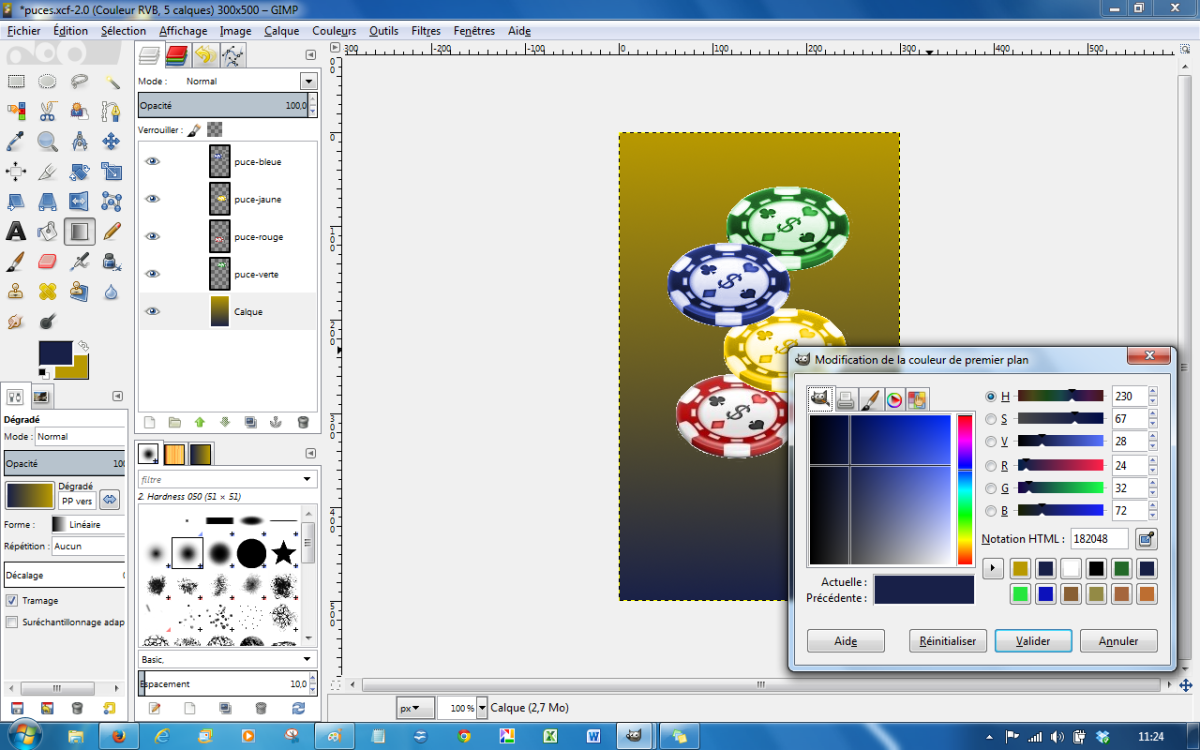This screenshot has height=750, width=1200.
Task: Hide the puce-rouge layer
Action: tap(152, 236)
